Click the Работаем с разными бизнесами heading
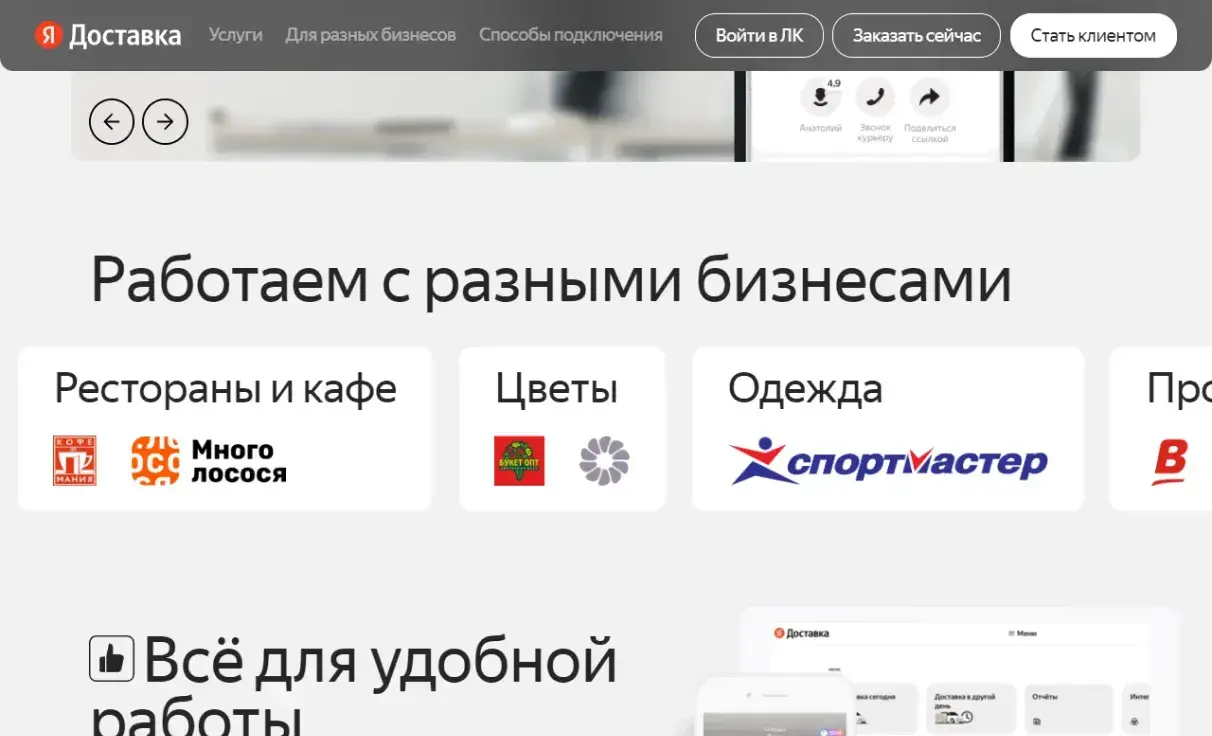The width and height of the screenshot is (1212, 736). coord(551,281)
